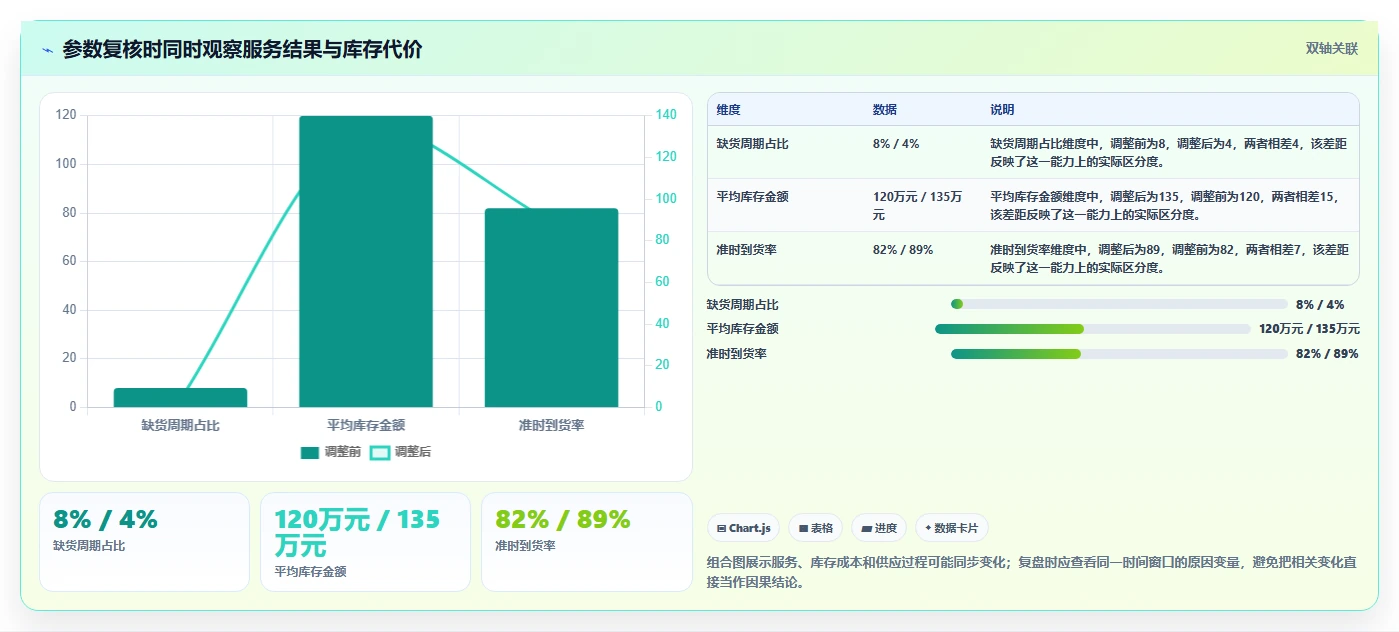Select the 数据卡片 tag
The image size is (1399, 632).
pos(952,528)
